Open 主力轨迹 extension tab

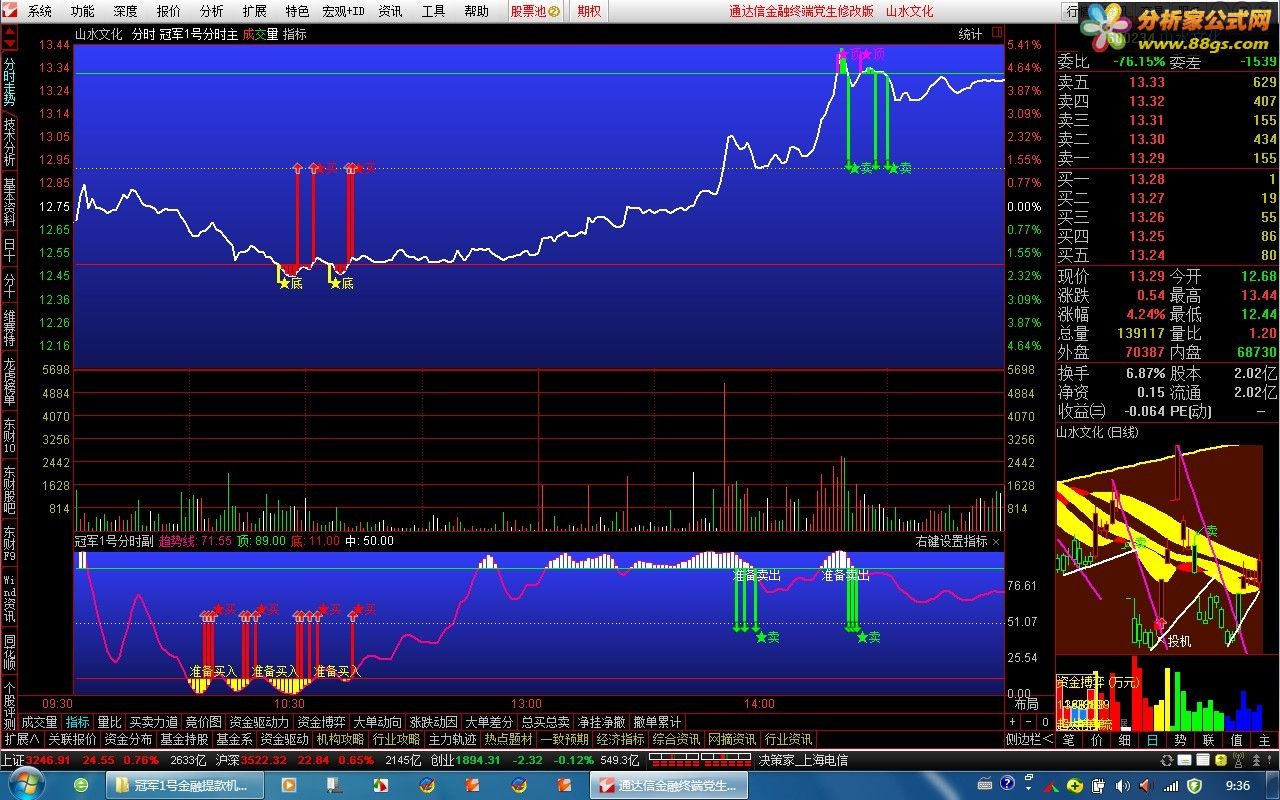(452, 740)
